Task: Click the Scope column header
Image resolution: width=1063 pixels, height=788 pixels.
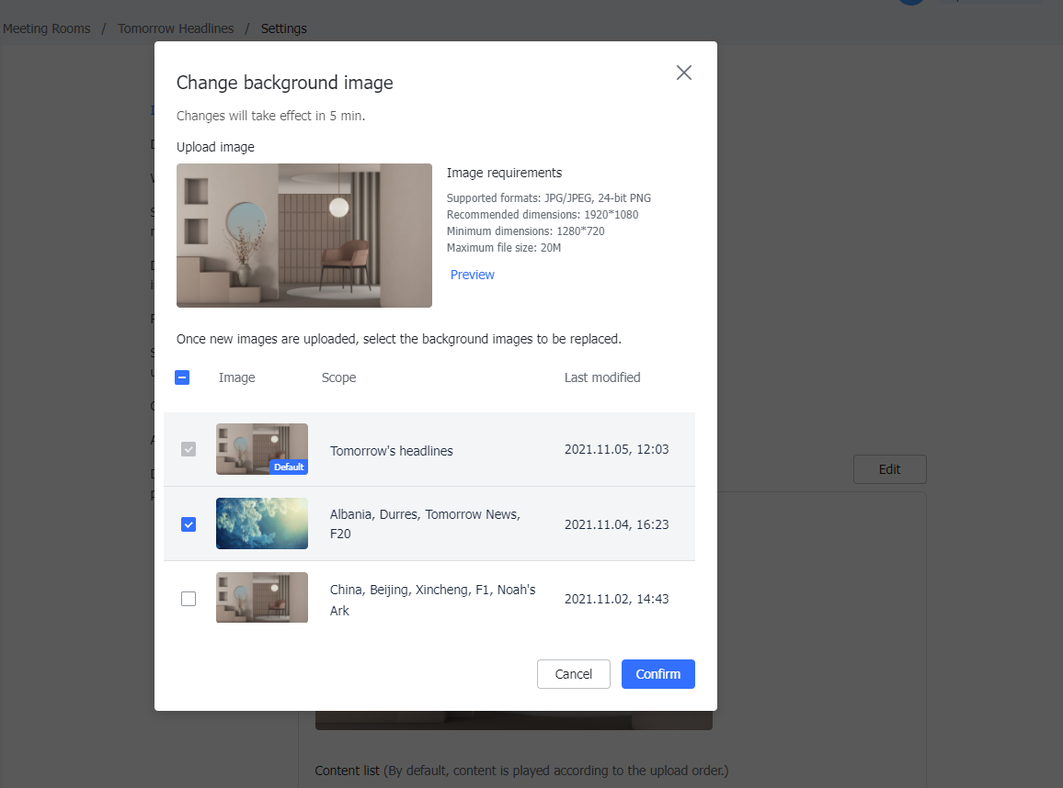Action: pos(338,378)
